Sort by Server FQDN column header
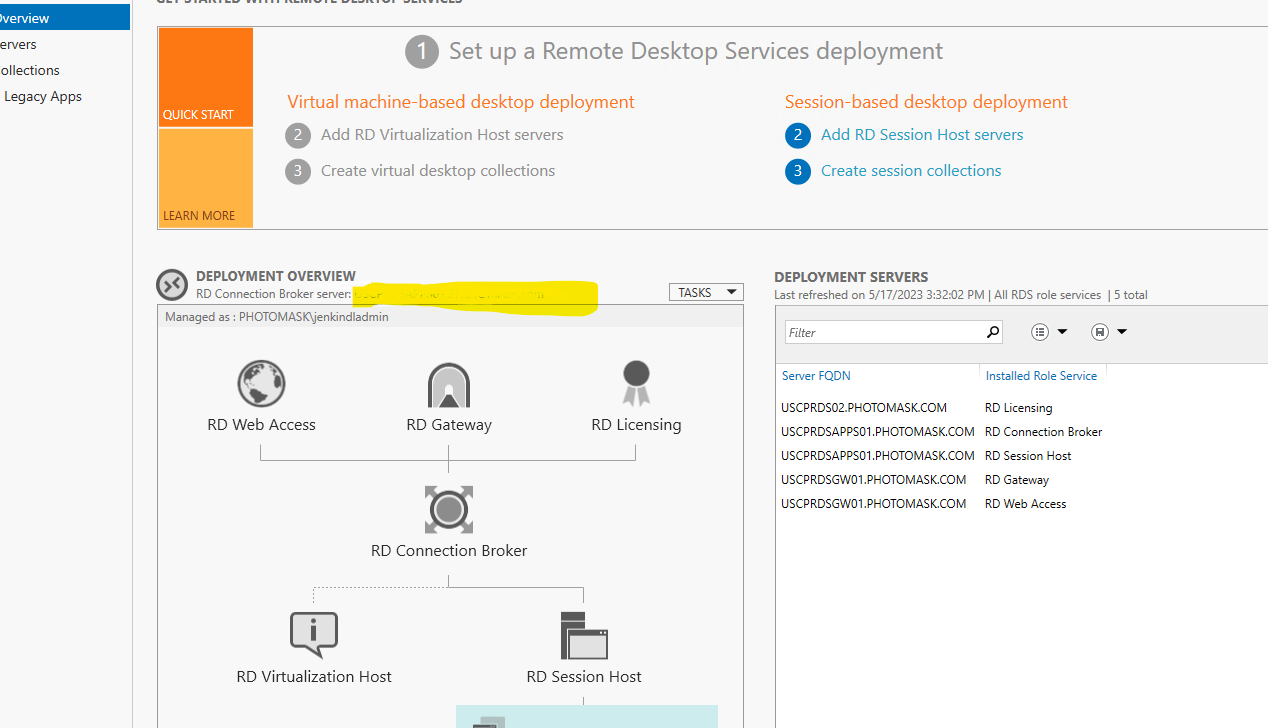The width and height of the screenshot is (1268, 728). (x=816, y=376)
